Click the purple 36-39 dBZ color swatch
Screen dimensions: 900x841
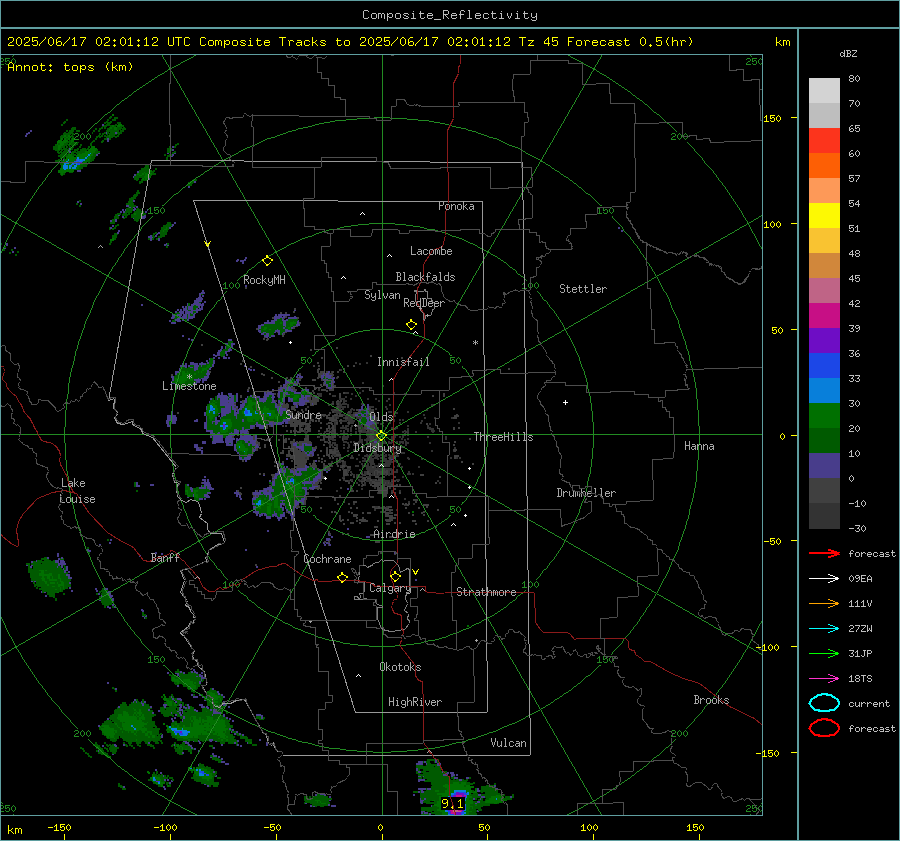824,340
